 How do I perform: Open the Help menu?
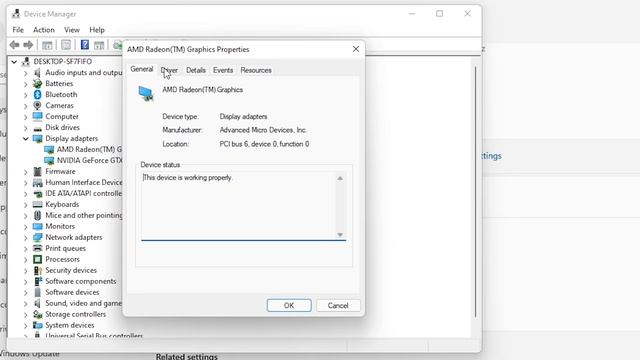point(97,30)
